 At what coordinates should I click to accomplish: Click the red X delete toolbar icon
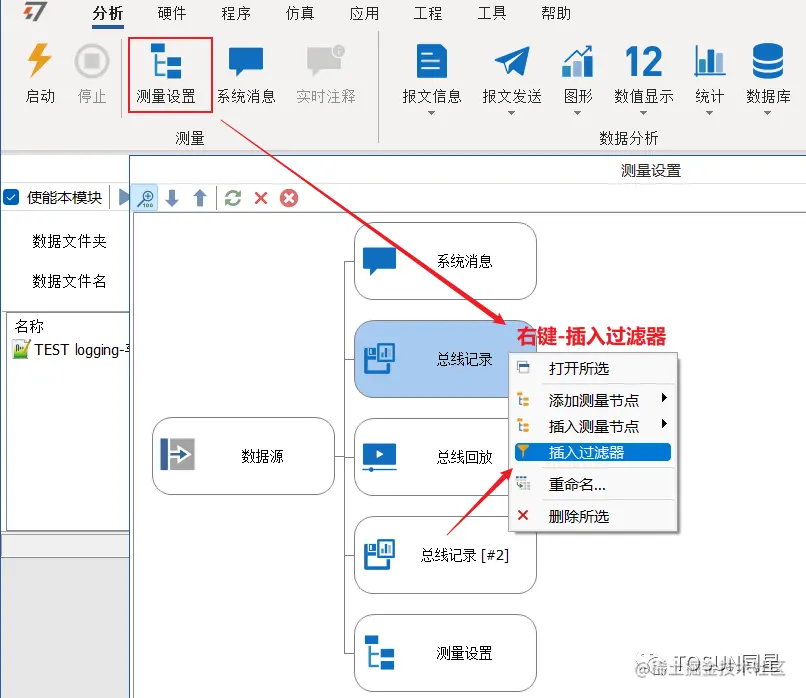click(x=261, y=198)
